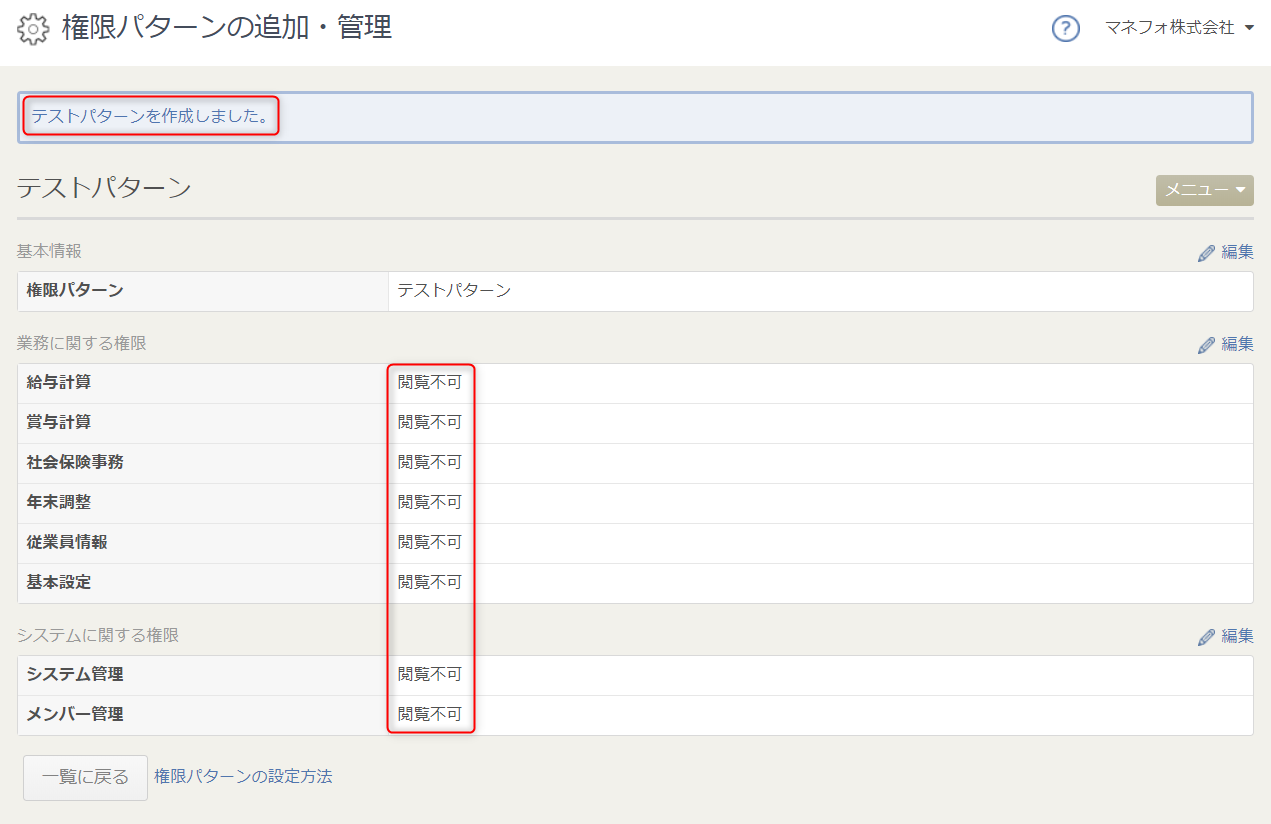
Task: Click the テストパターン value in 基本情報 table
Action: coord(454,290)
